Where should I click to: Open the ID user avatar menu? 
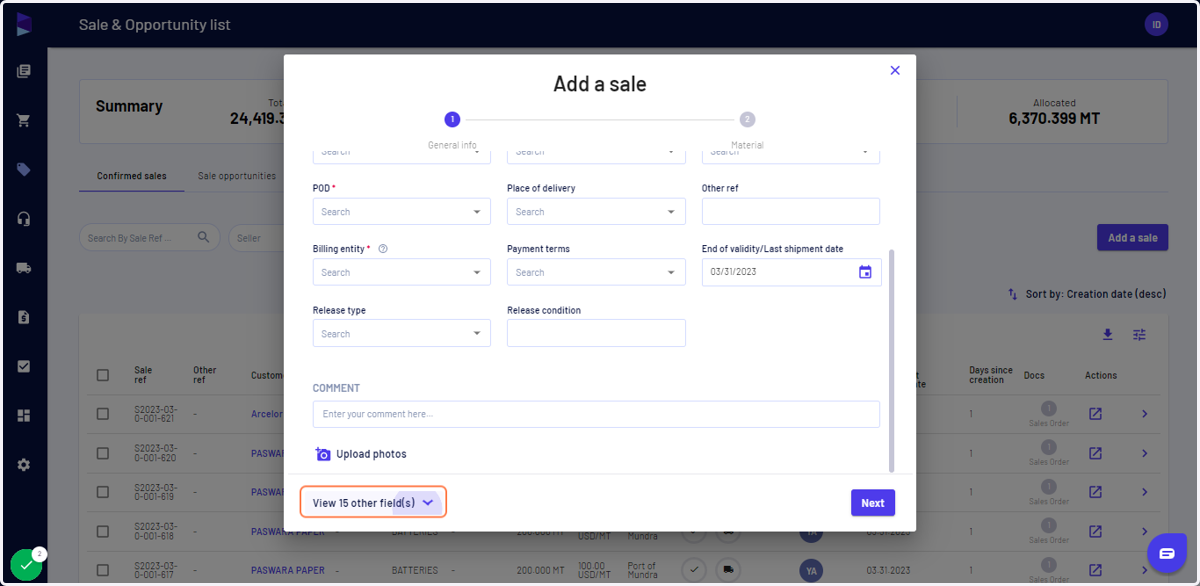click(1156, 25)
